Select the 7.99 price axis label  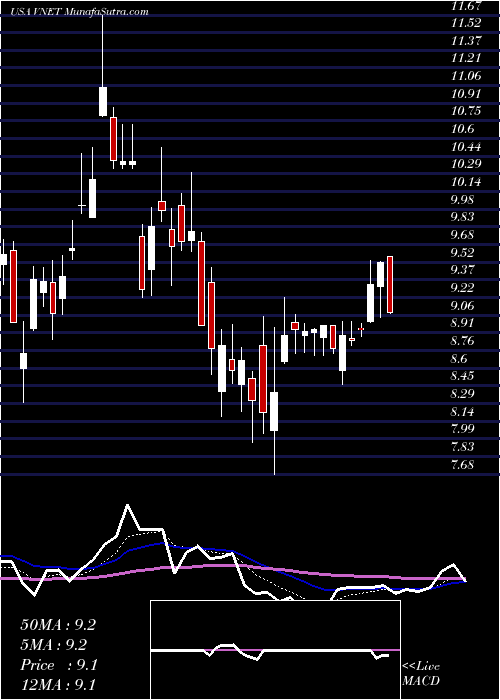click(462, 429)
